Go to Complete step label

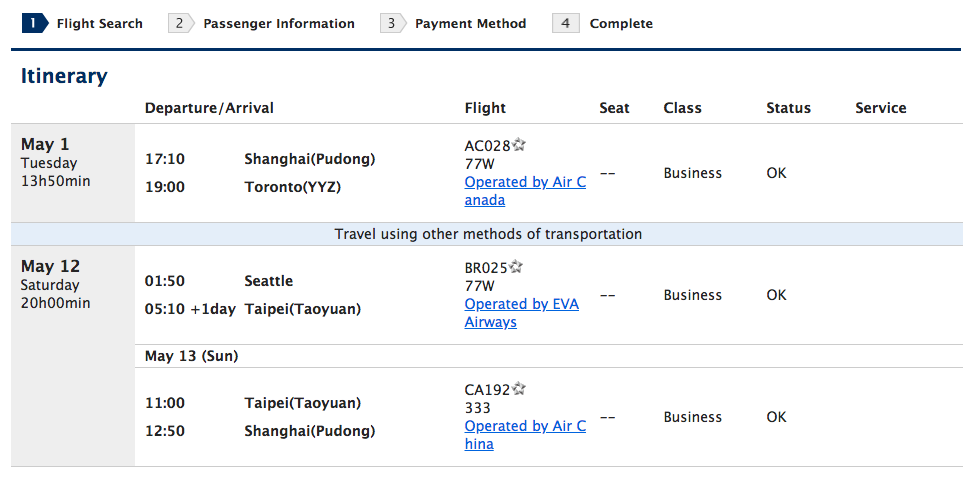621,24
